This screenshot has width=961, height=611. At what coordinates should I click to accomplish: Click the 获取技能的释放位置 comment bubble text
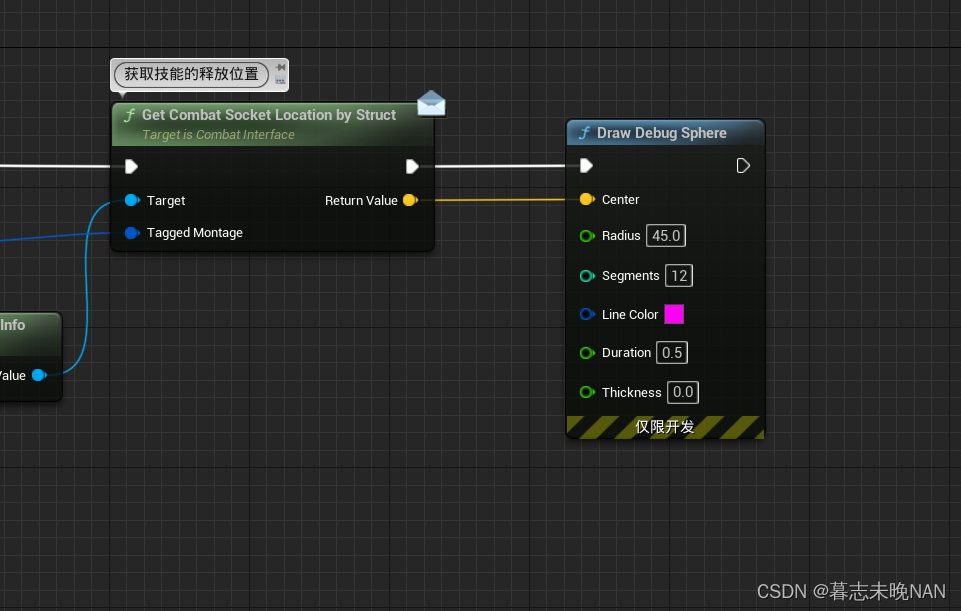[191, 74]
